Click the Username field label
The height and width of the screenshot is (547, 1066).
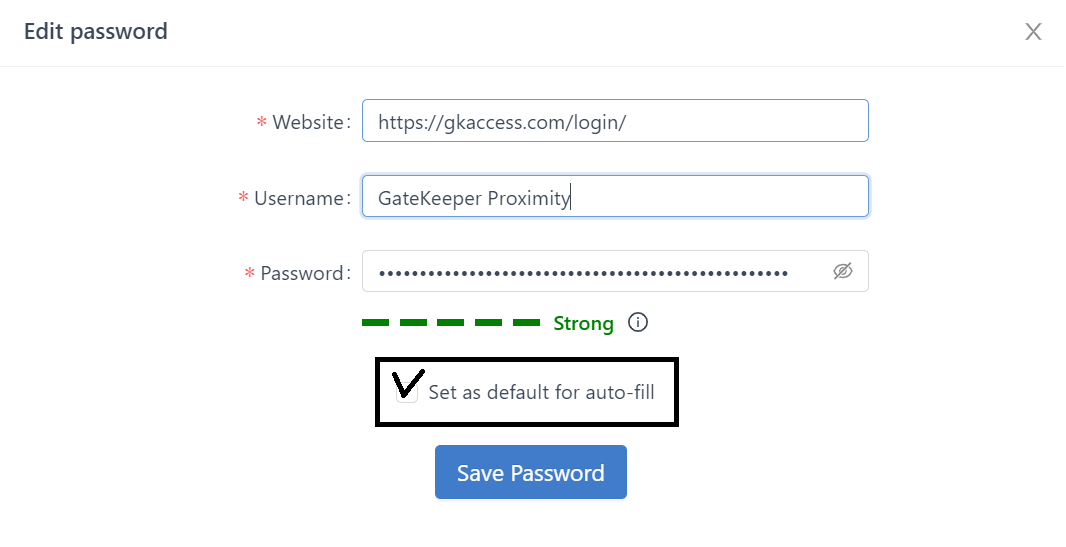[299, 198]
